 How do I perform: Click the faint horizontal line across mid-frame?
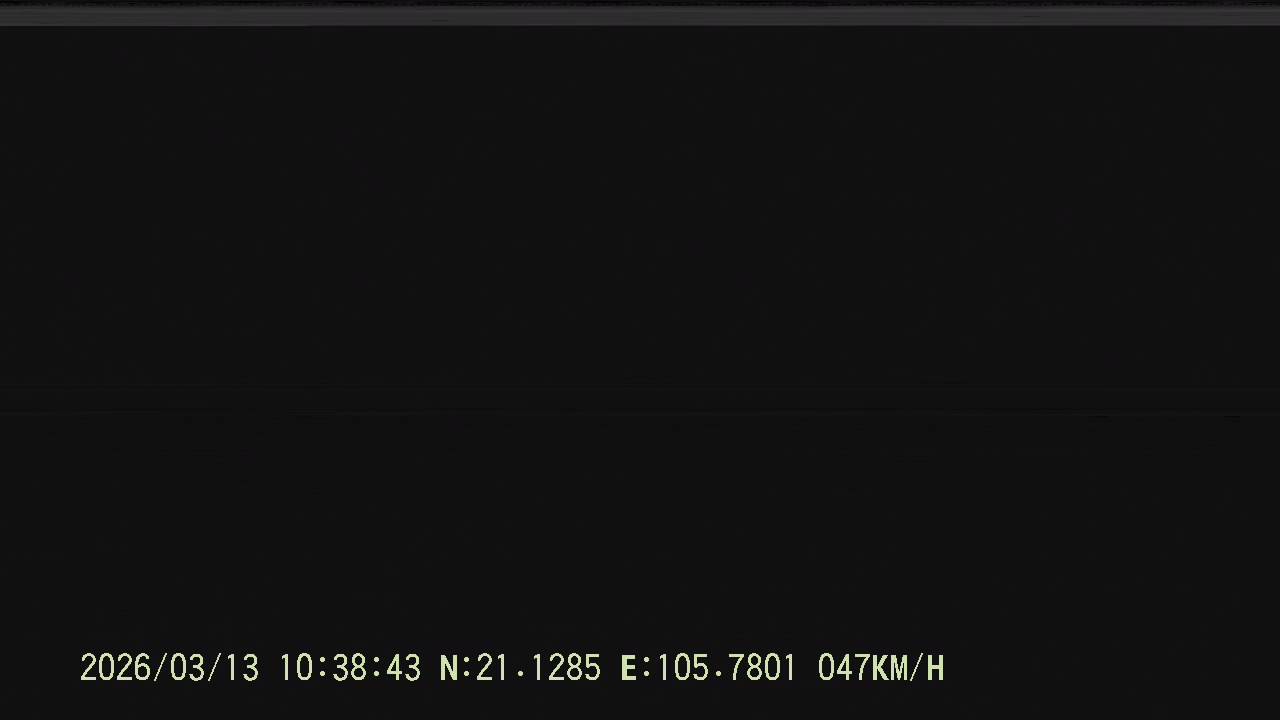coord(640,413)
